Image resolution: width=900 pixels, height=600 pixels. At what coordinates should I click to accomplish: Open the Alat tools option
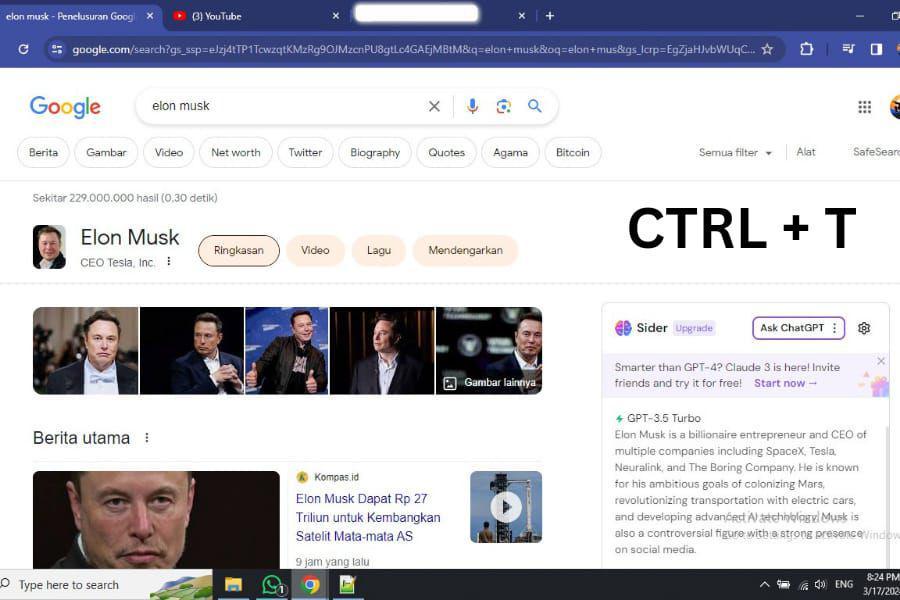806,152
